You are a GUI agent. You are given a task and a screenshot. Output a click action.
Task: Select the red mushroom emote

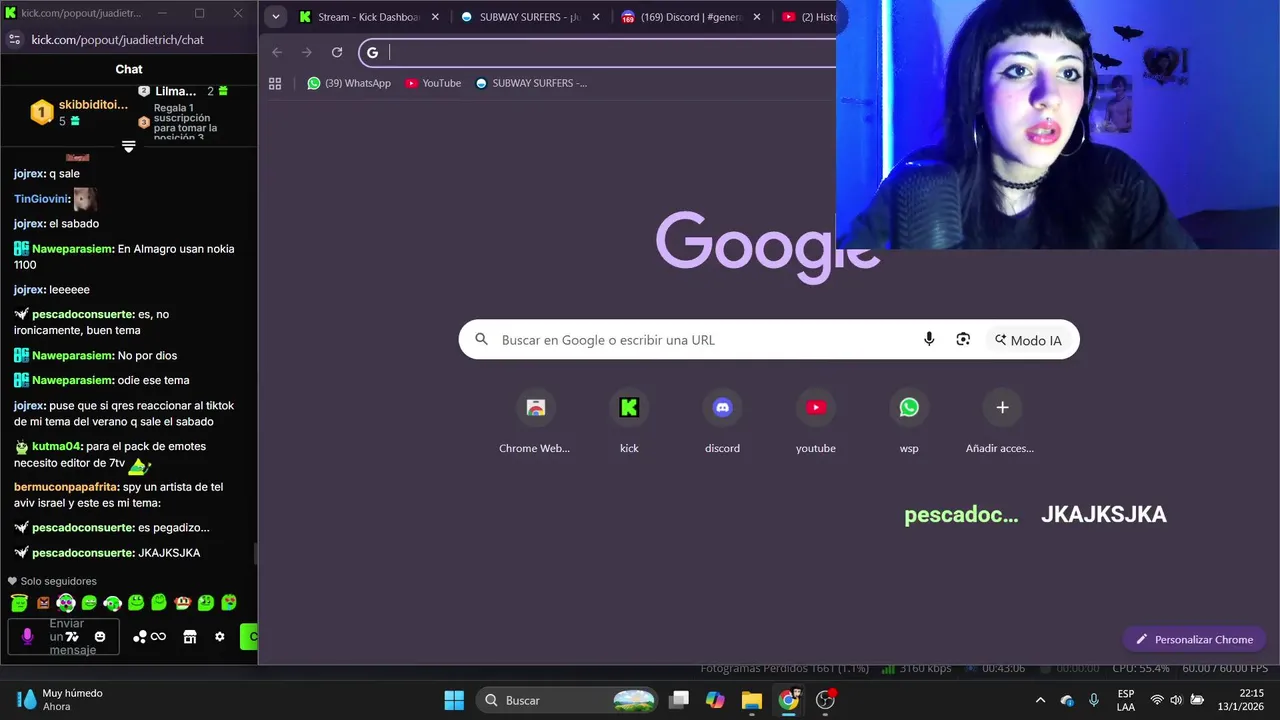[x=182, y=602]
